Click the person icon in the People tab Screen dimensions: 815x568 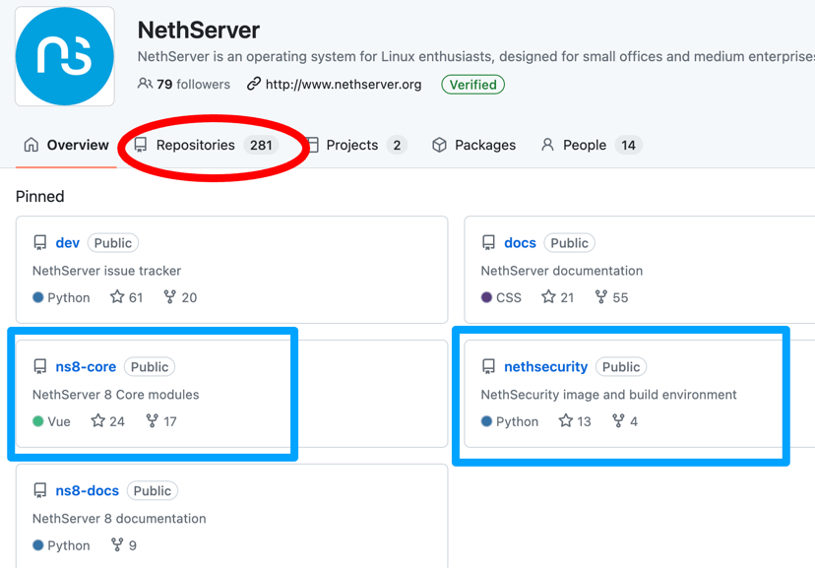(x=547, y=145)
